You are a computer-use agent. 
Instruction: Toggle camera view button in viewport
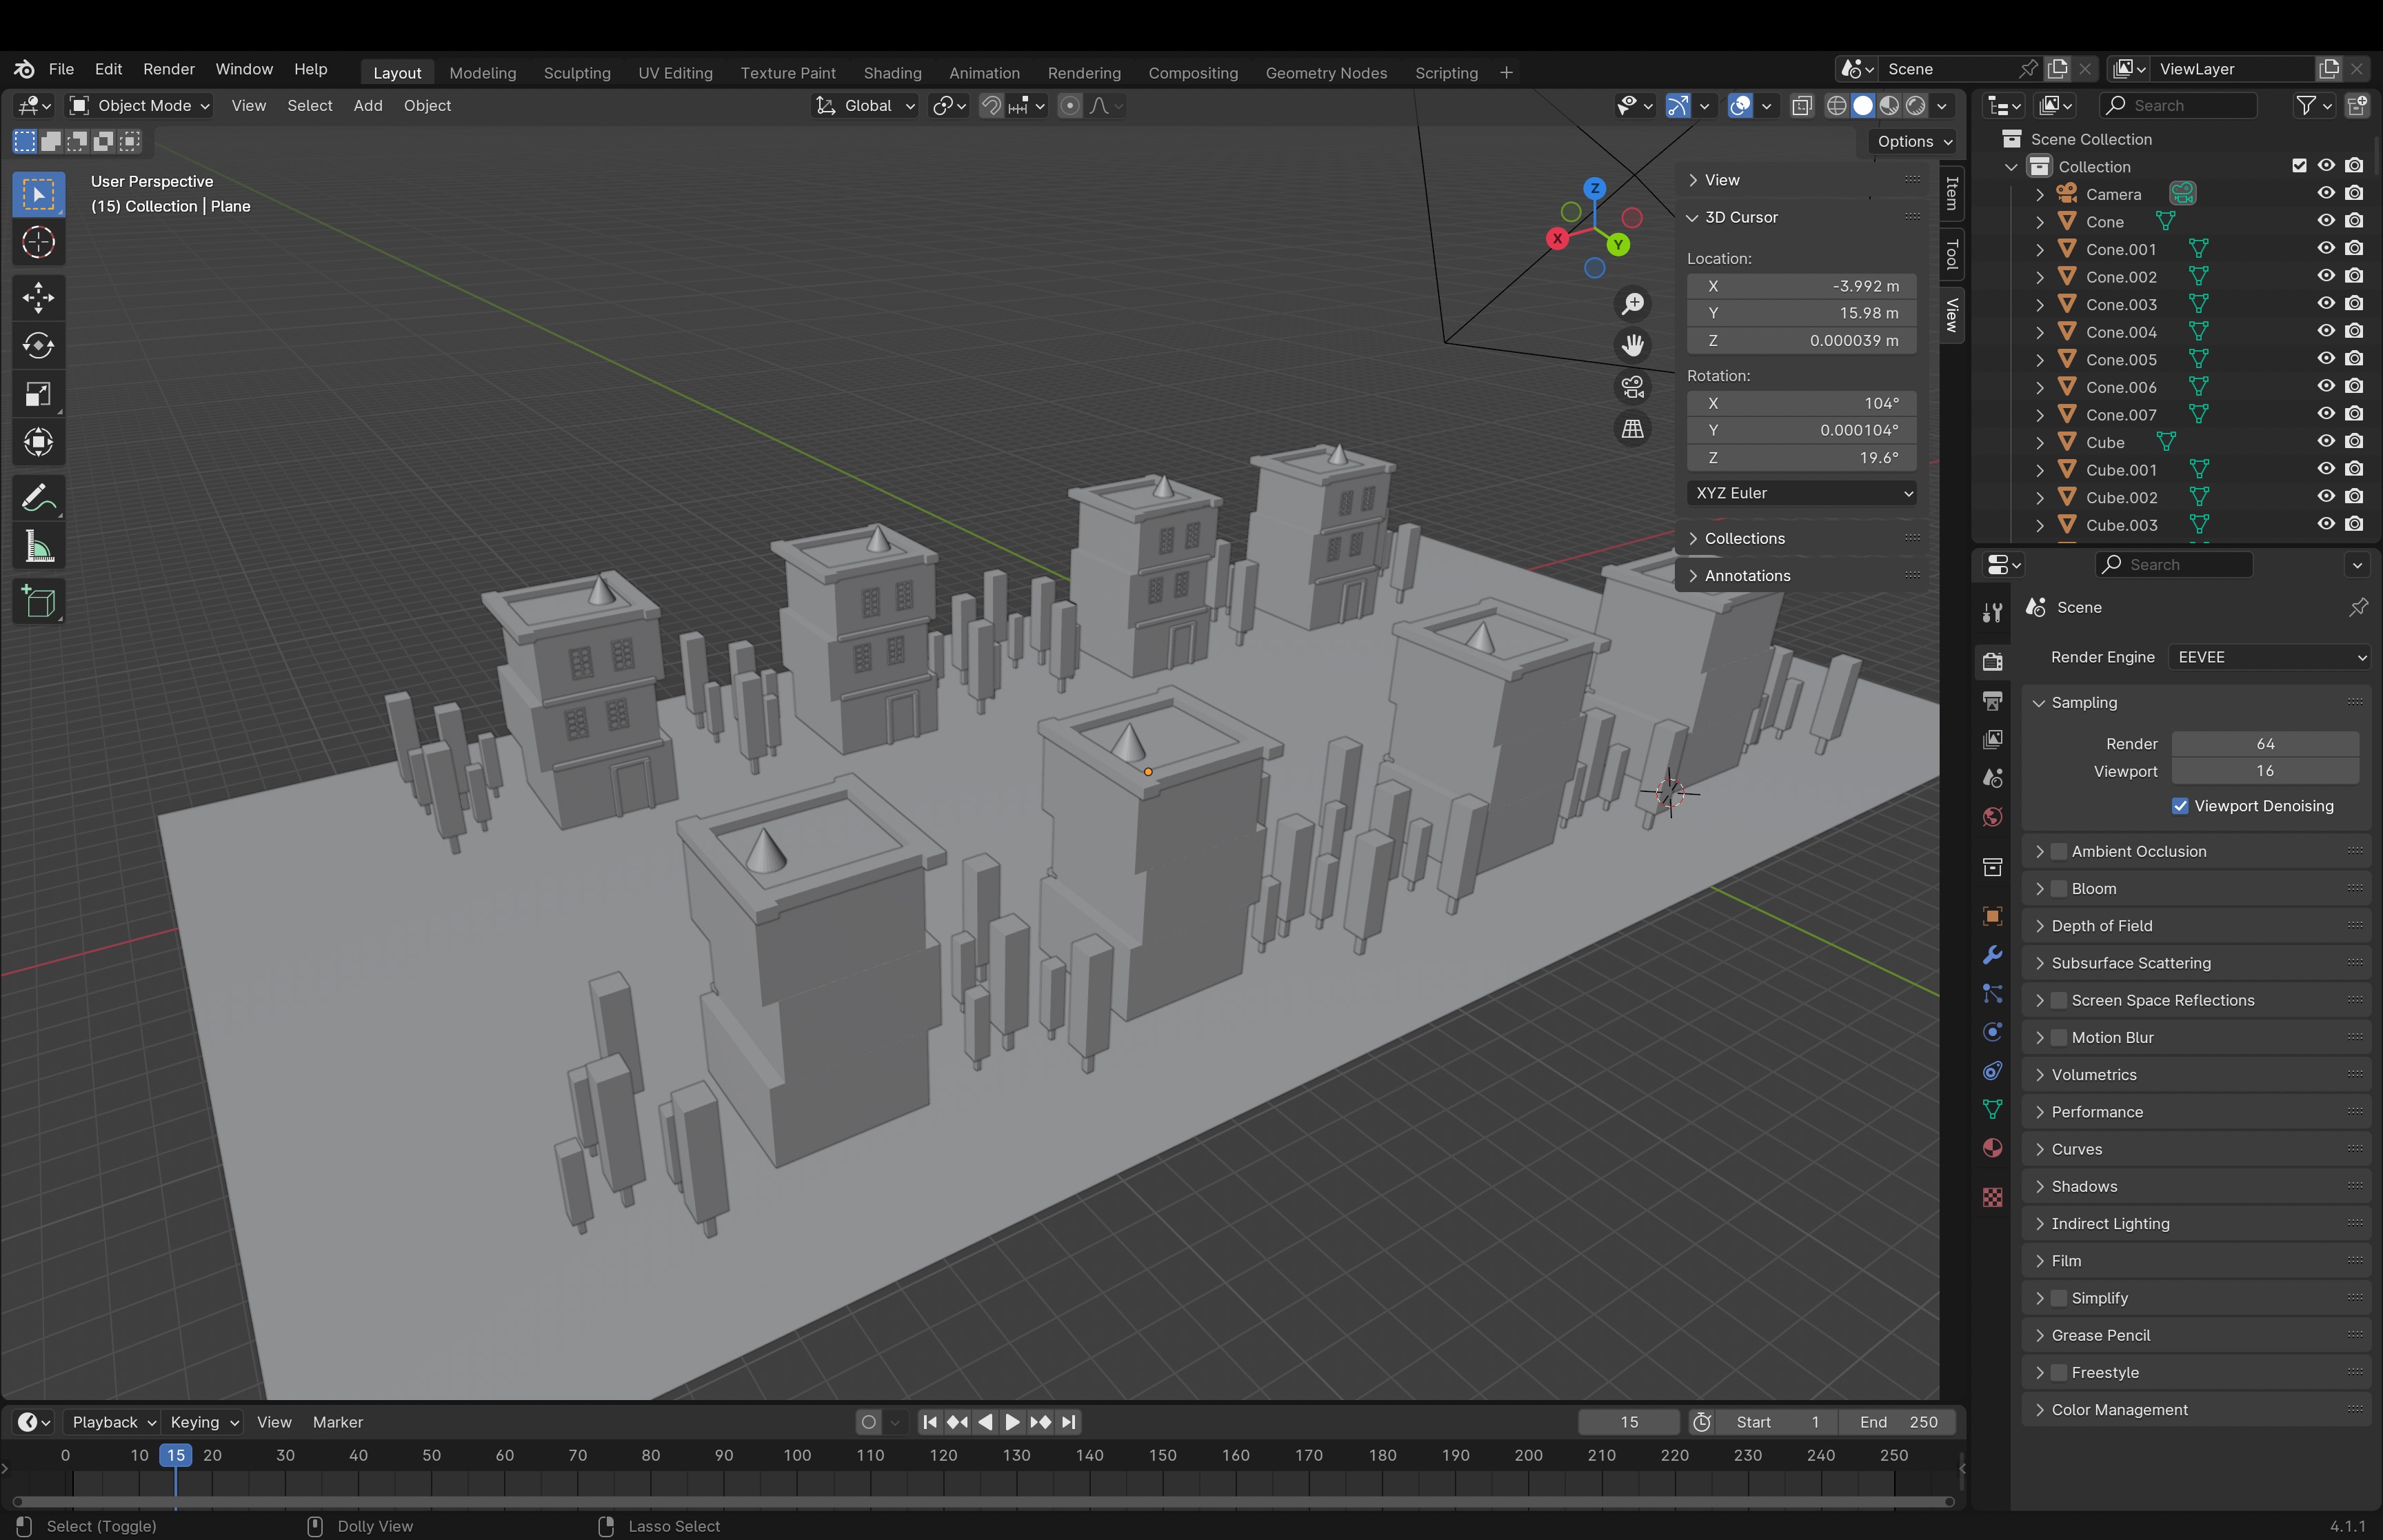click(1632, 387)
